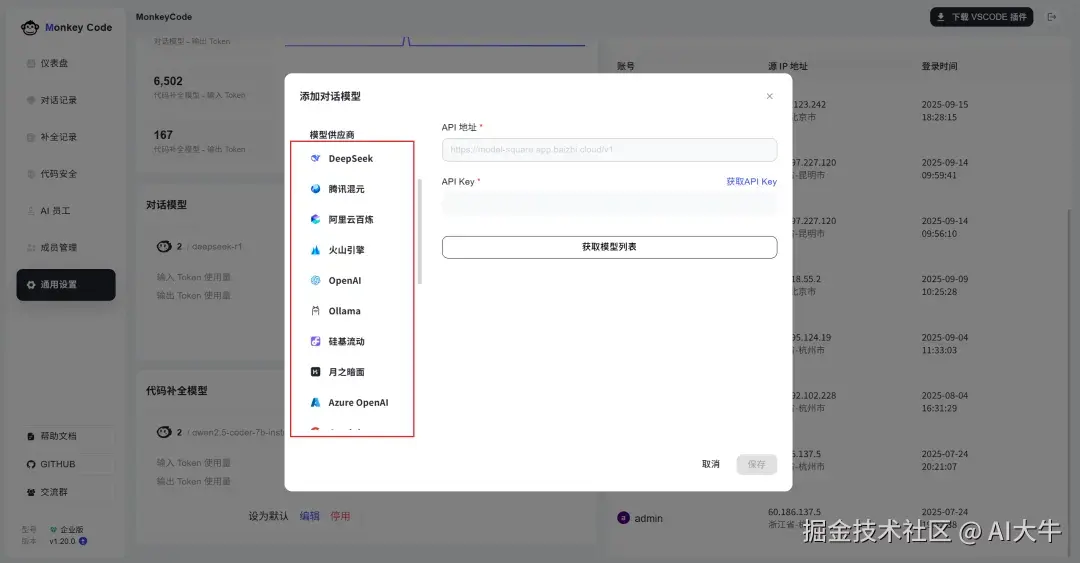Open 仪表盘 menu item
The image size is (1080, 563).
66,63
